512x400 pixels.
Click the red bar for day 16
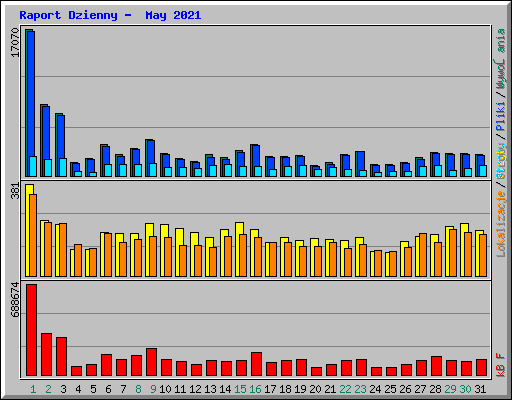coord(256,364)
